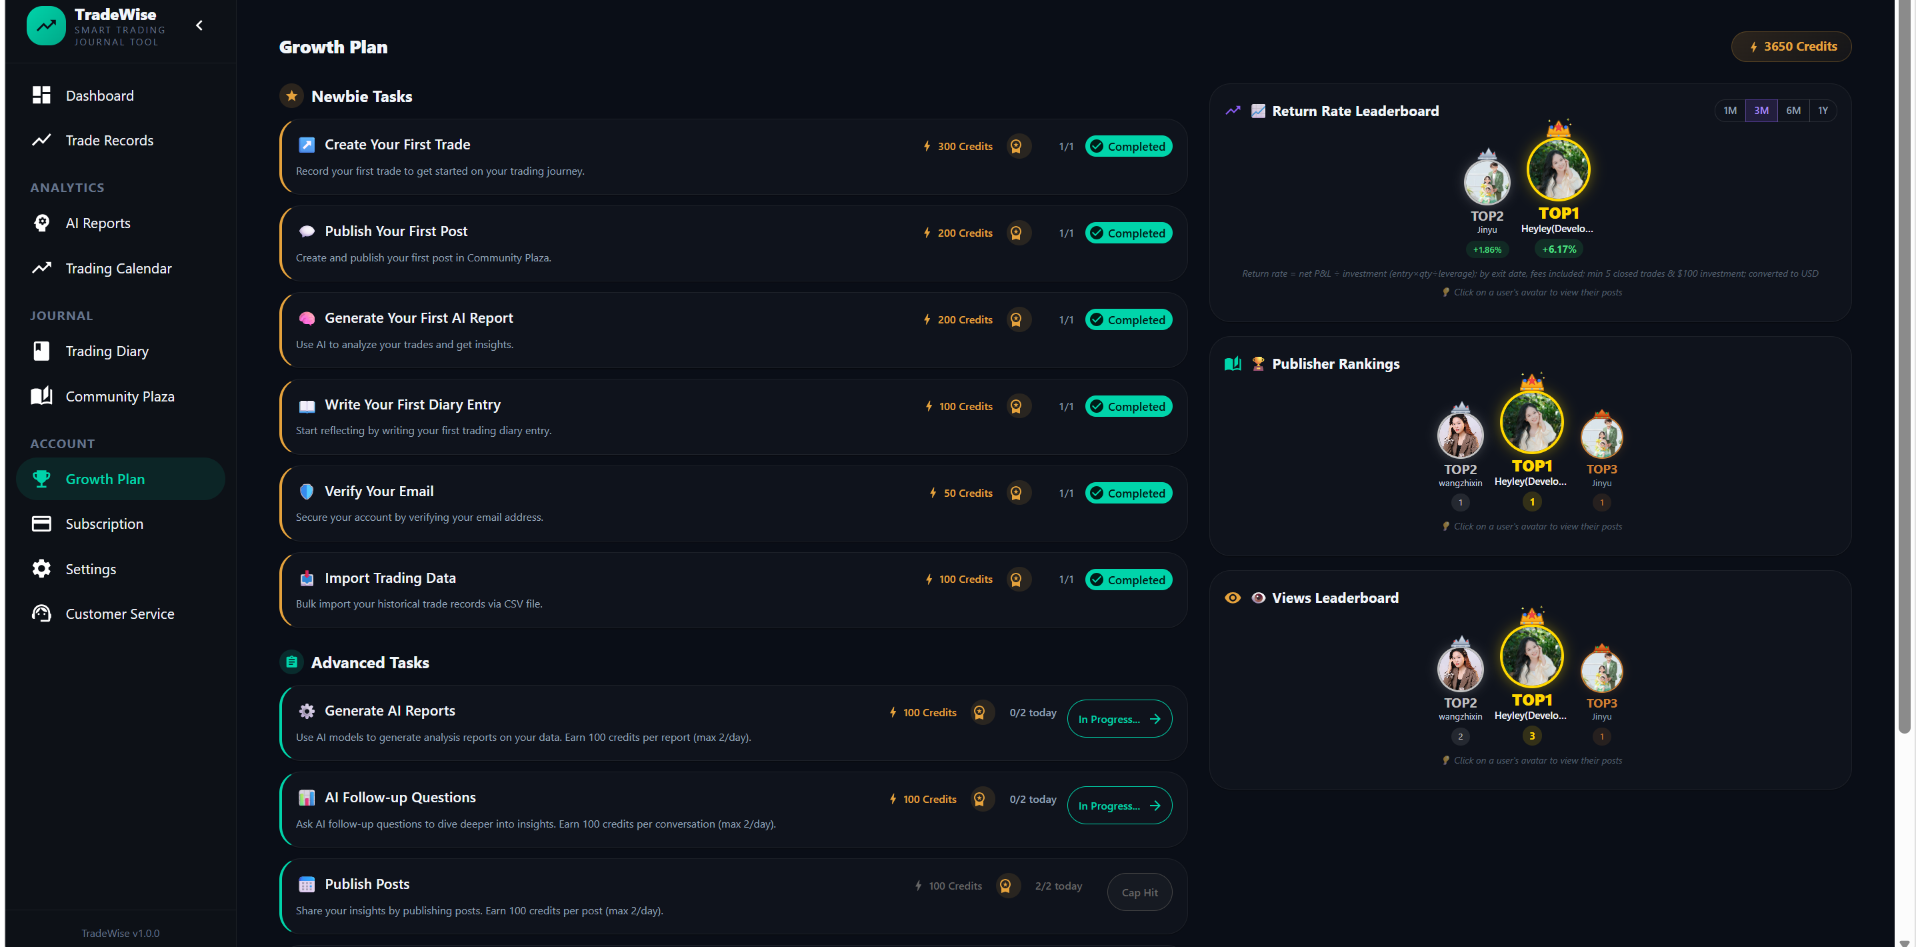
Task: Open TOP1 avatar in Publisher Rankings
Action: 1531,422
